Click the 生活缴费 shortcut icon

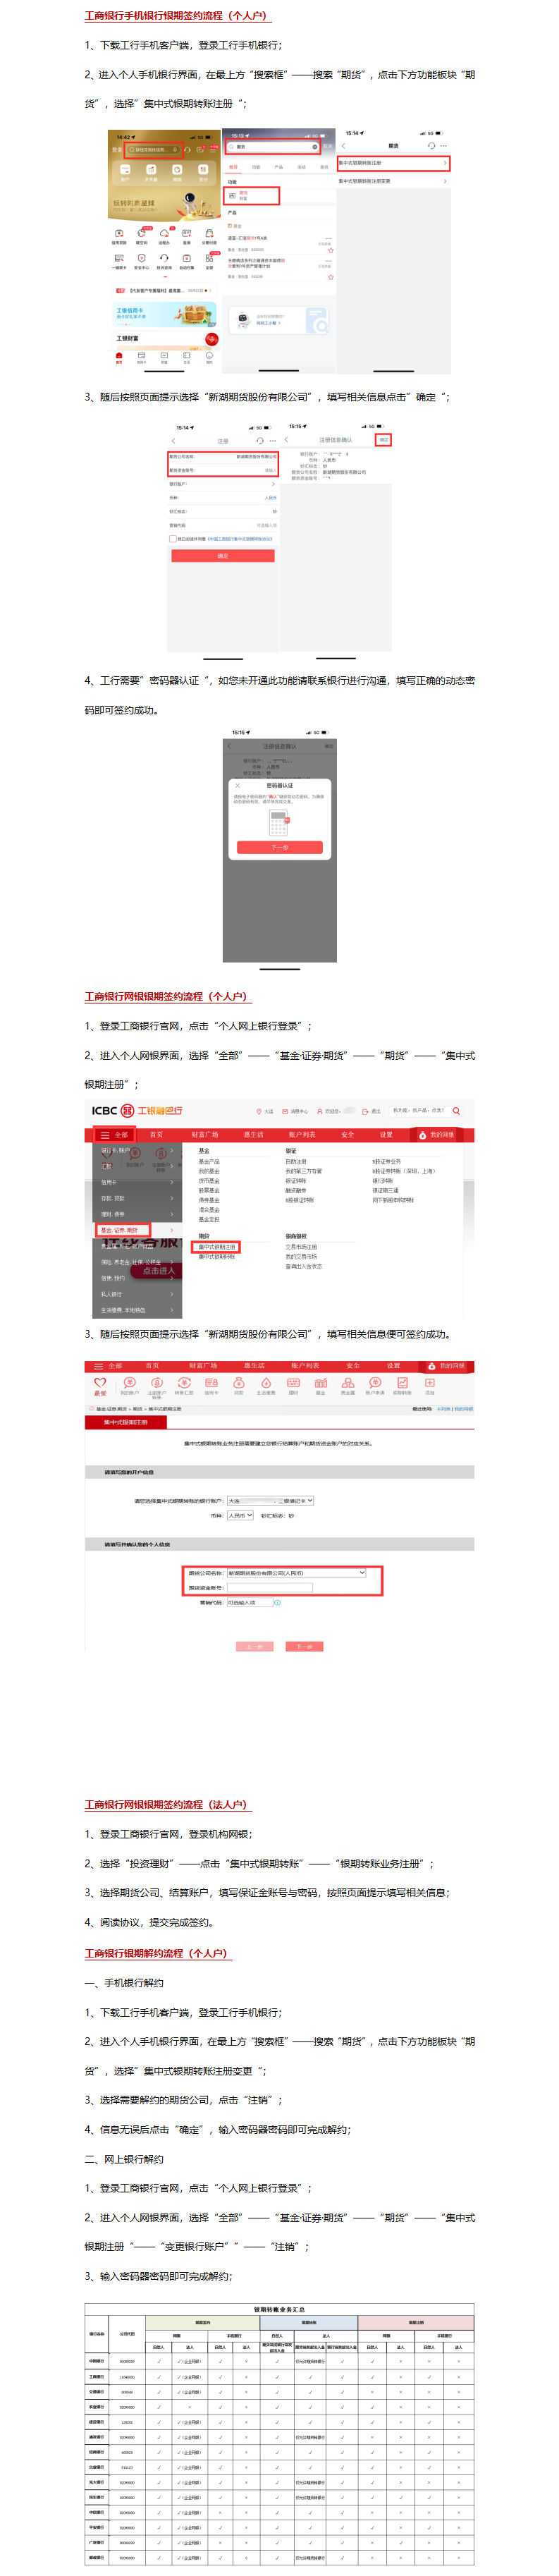click(x=266, y=1386)
